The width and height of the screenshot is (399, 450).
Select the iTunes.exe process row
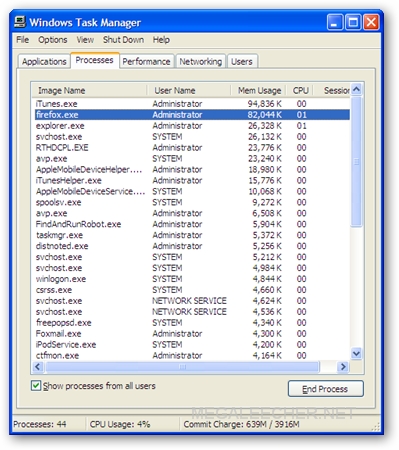click(191, 104)
